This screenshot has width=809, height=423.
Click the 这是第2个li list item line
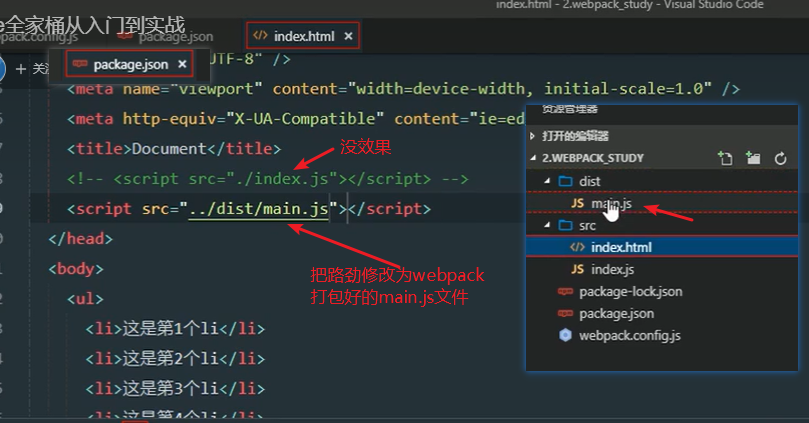(175, 359)
